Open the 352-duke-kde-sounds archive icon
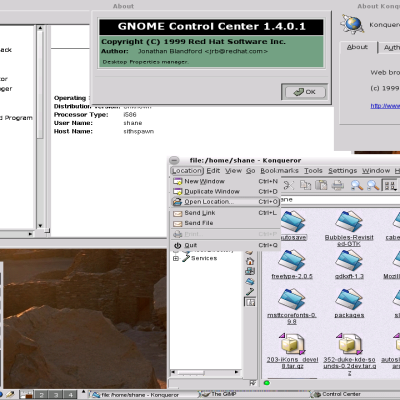400x400 pixels. [x=349, y=344]
